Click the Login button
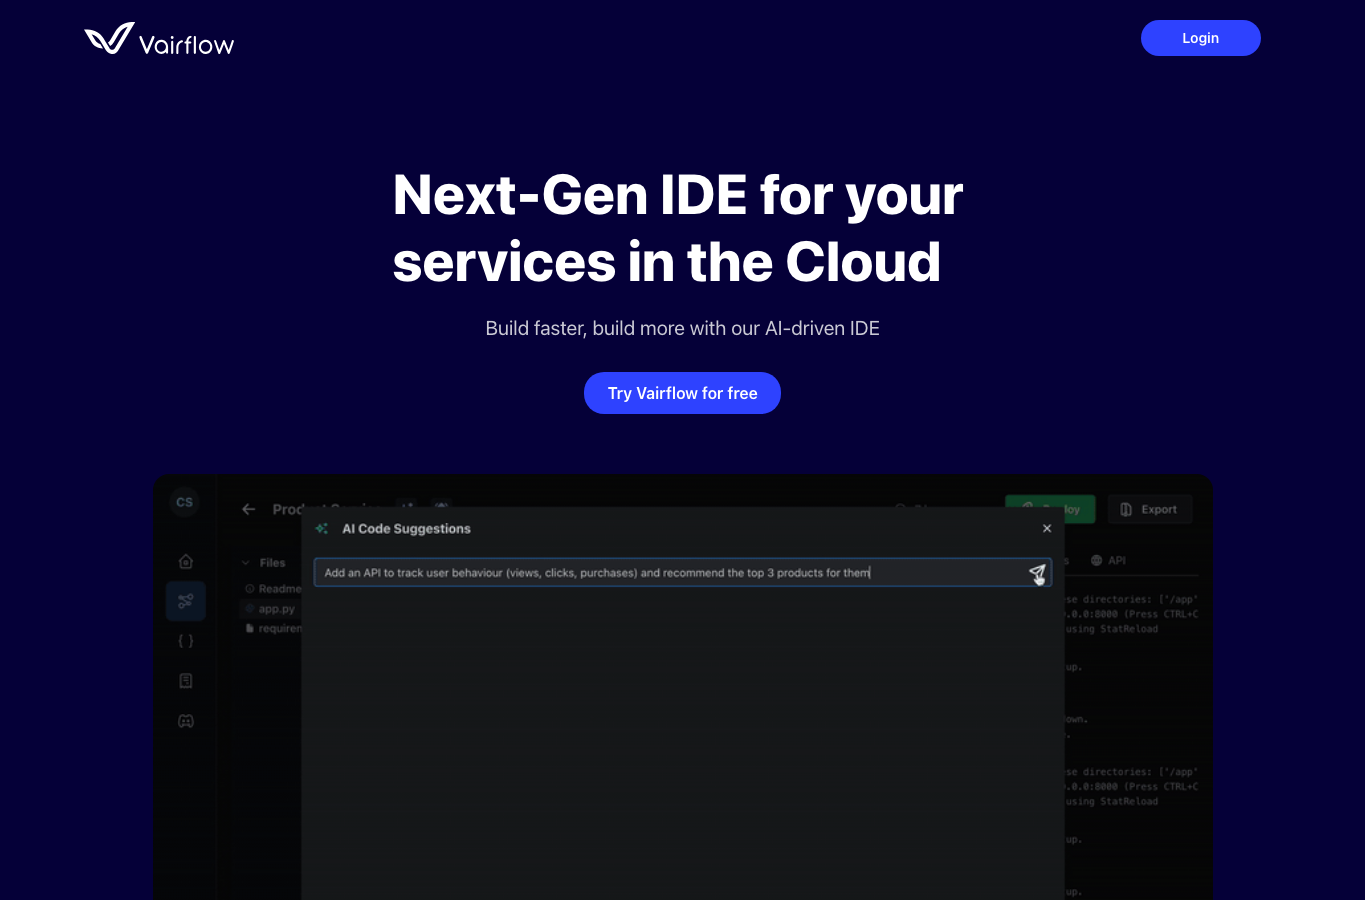Image resolution: width=1365 pixels, height=900 pixels. tap(1200, 38)
